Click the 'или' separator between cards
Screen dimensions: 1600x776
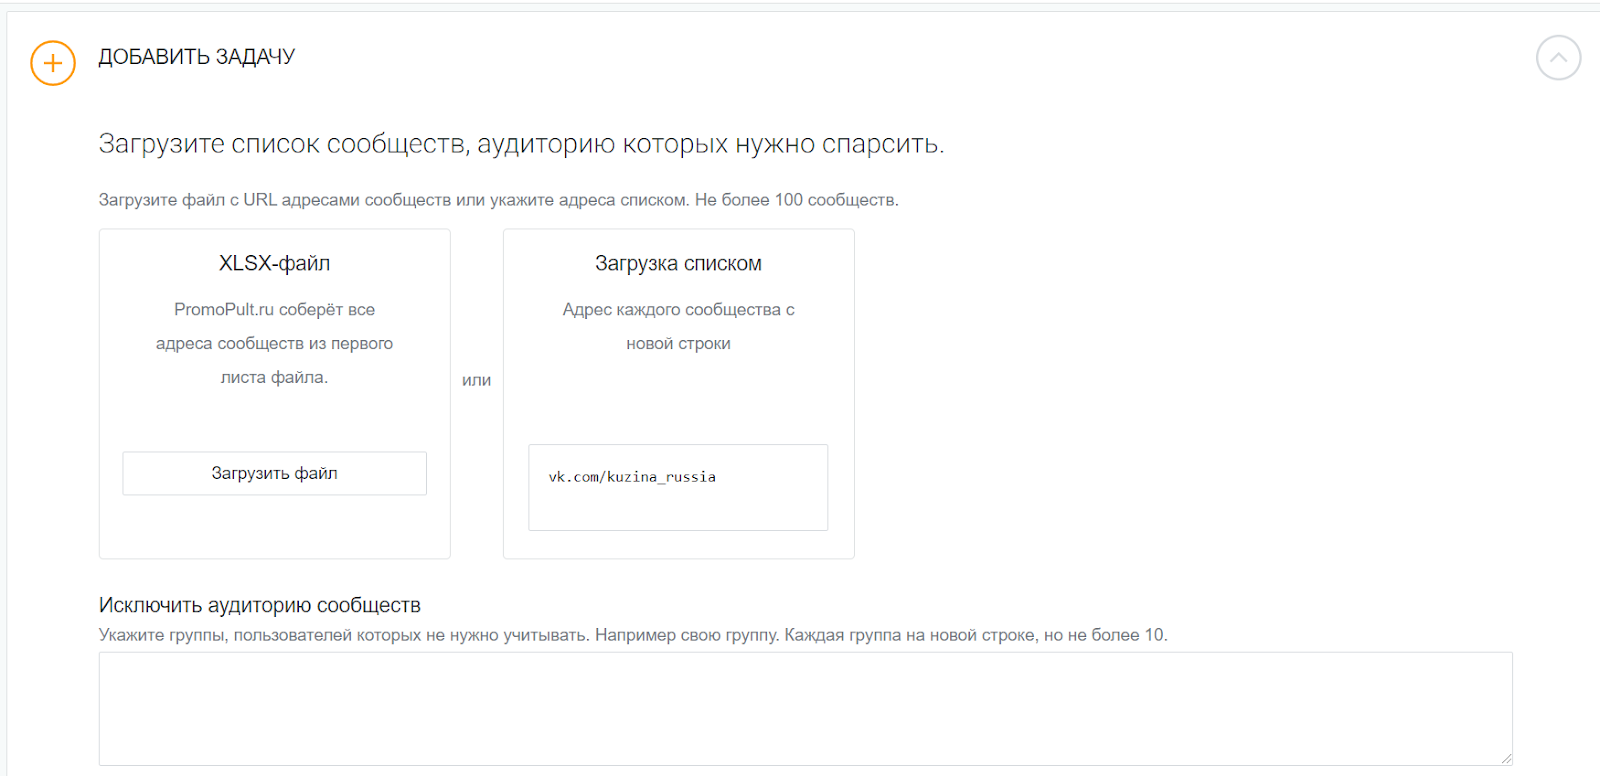pyautogui.click(x=476, y=380)
